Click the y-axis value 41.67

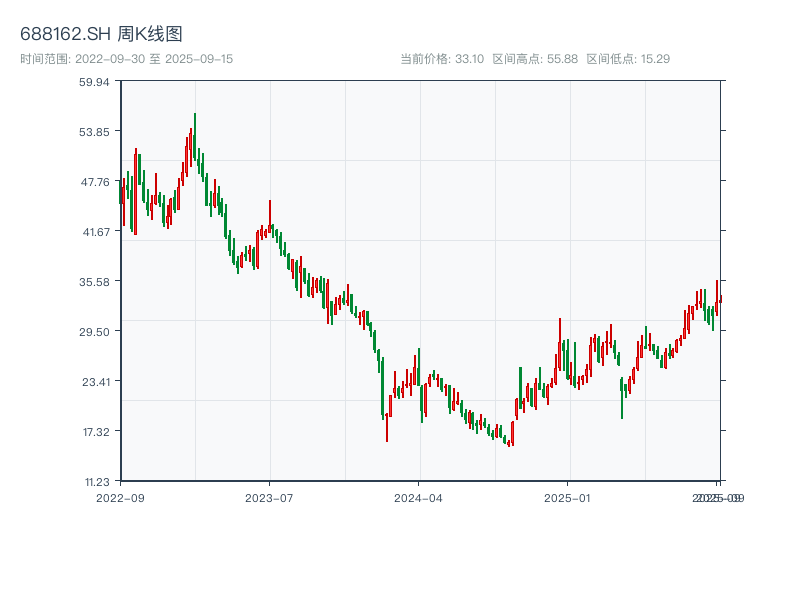click(96, 232)
